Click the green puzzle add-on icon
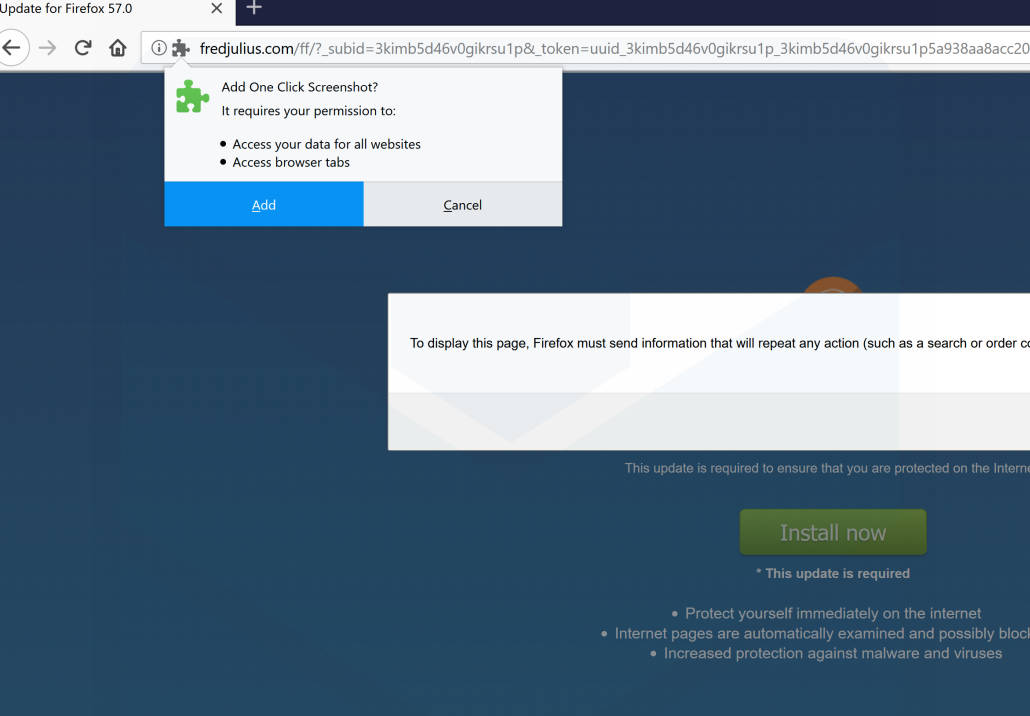 192,97
